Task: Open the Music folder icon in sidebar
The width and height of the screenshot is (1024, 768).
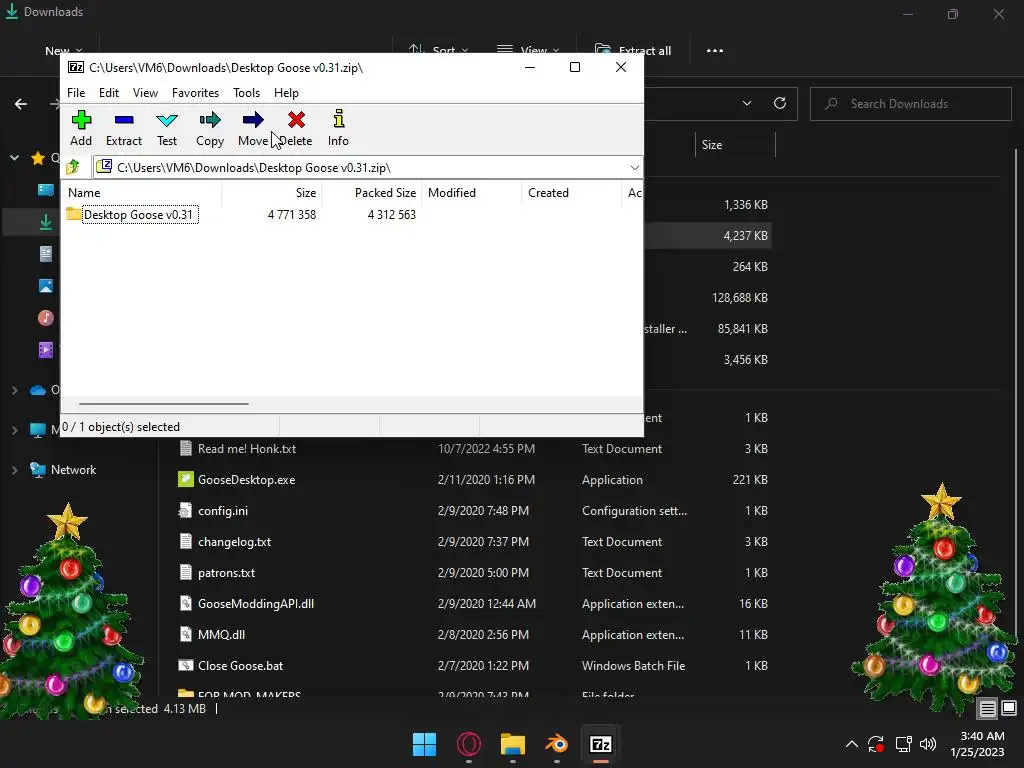Action: tap(46, 318)
